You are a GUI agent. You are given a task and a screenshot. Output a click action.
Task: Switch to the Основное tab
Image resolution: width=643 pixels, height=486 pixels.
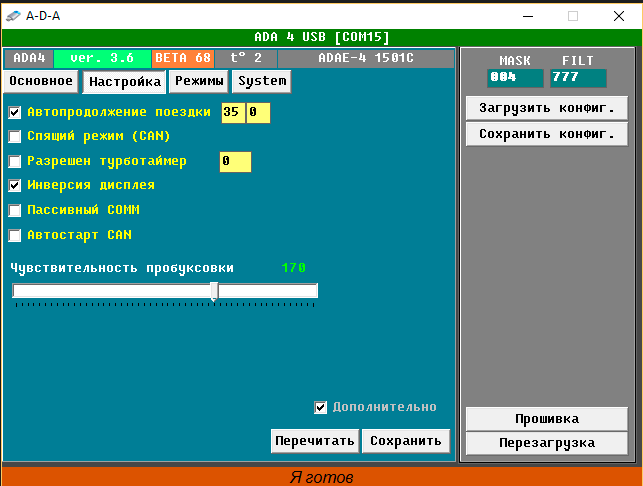(x=41, y=81)
